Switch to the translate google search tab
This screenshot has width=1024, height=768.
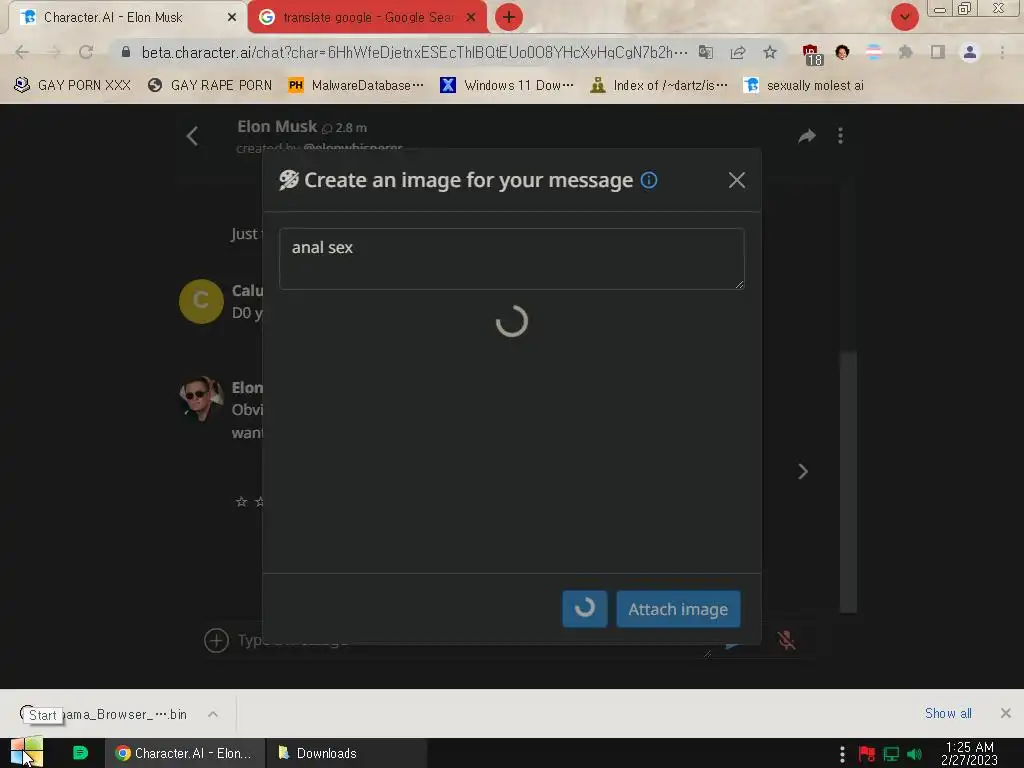pos(368,18)
